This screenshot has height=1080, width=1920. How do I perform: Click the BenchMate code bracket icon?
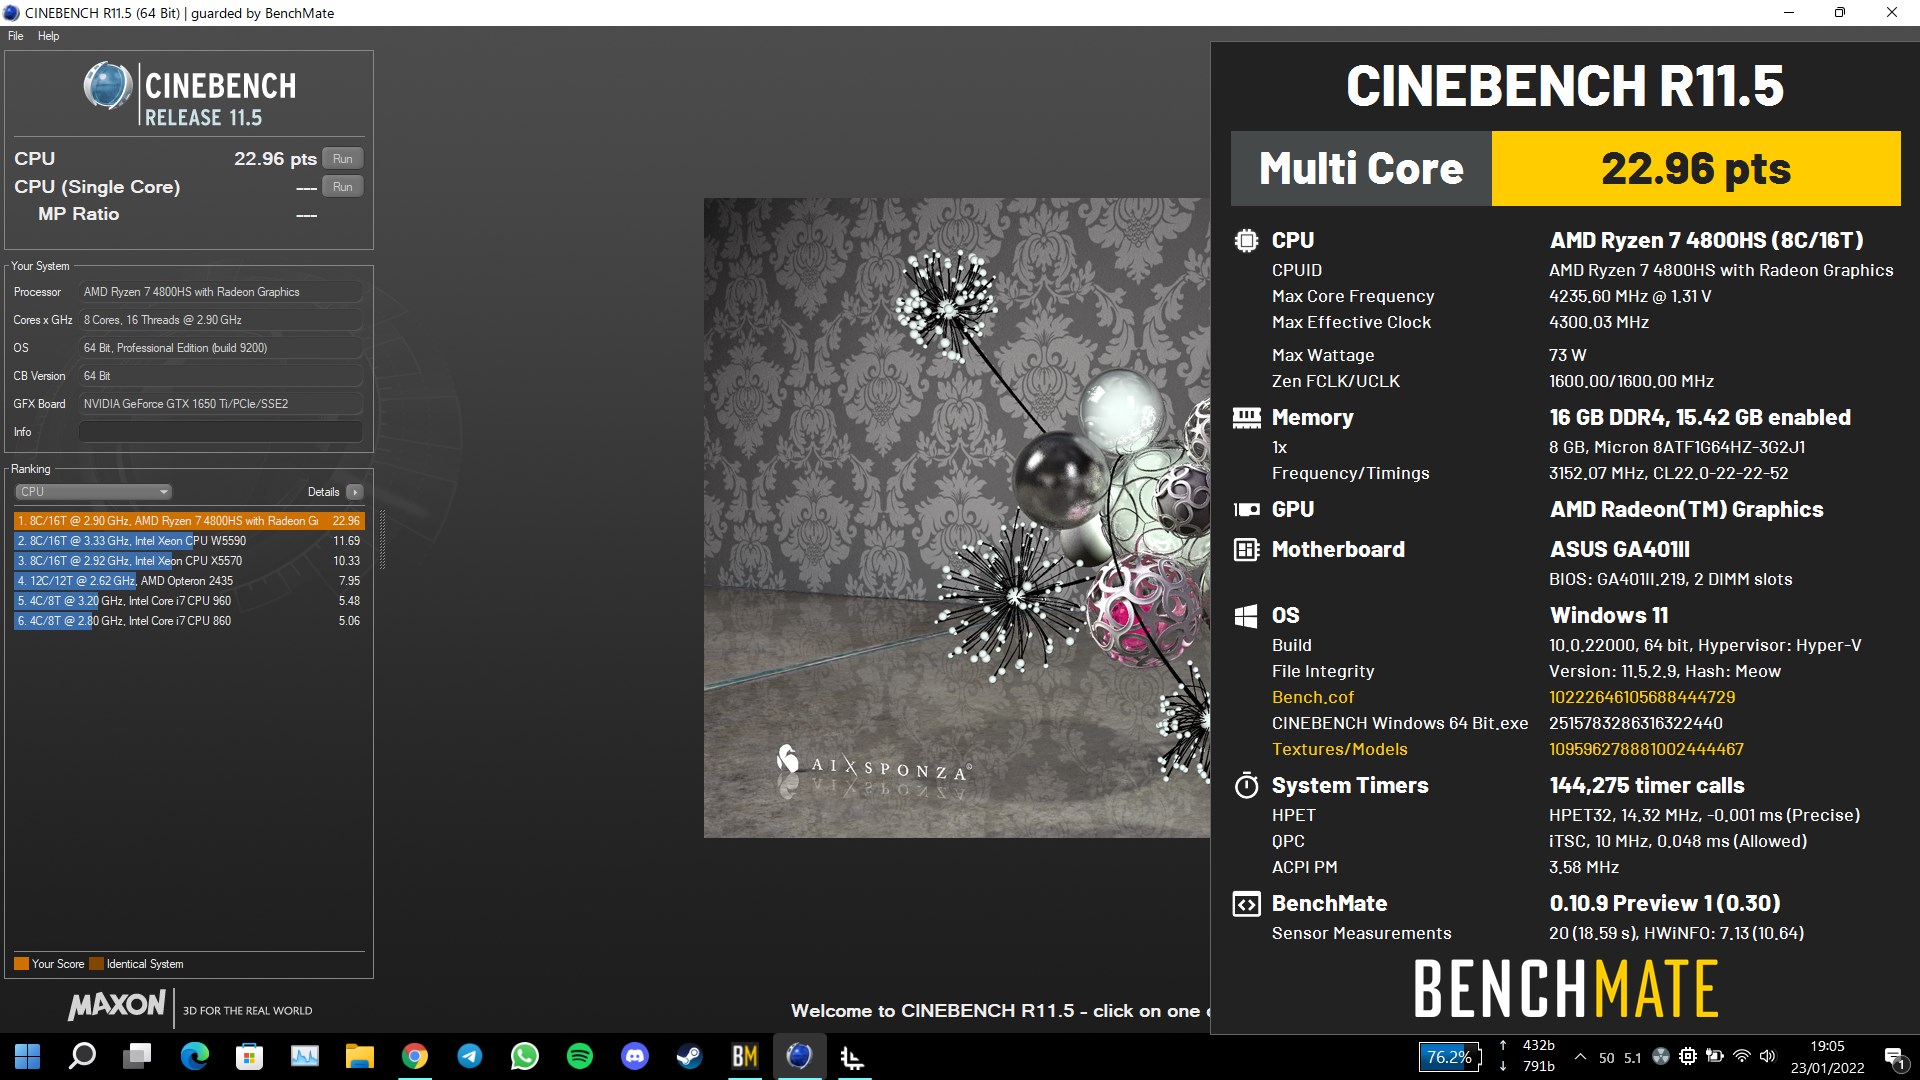(1246, 904)
